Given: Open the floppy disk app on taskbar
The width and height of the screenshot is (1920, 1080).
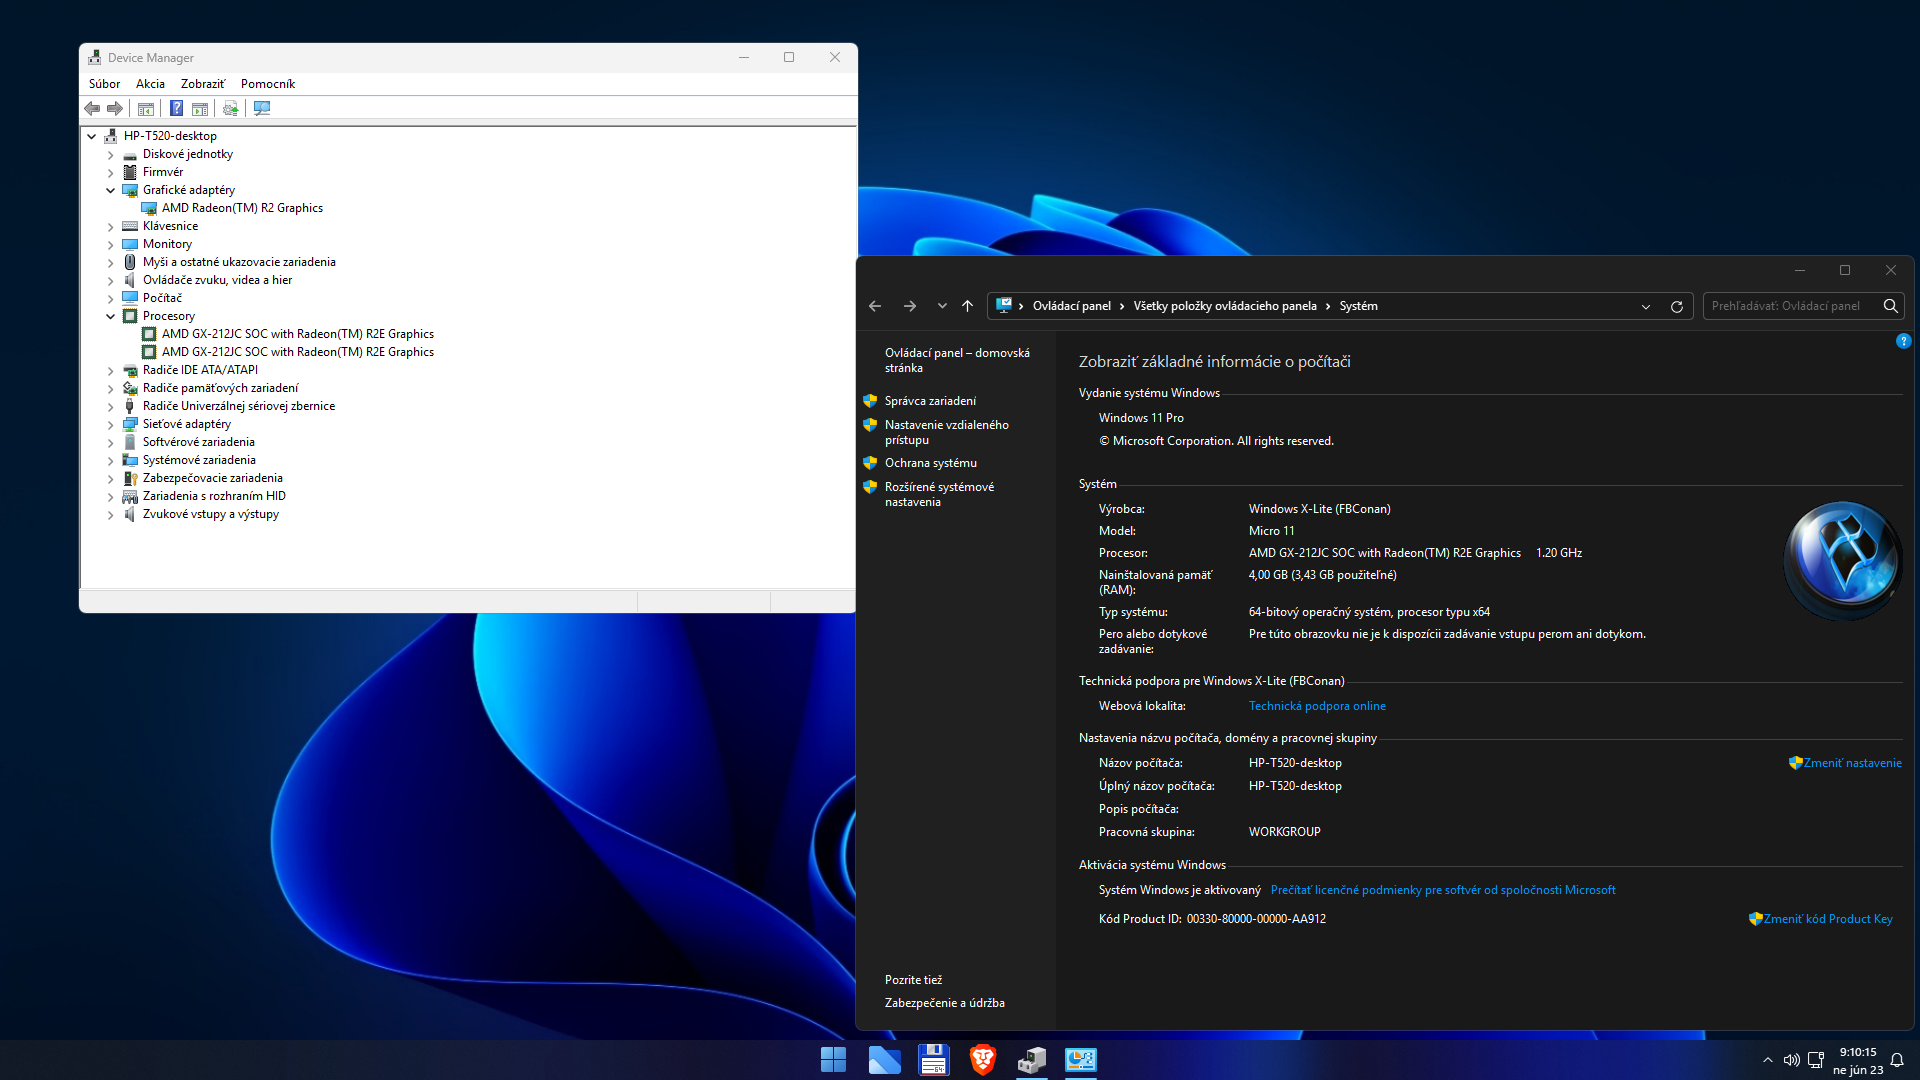Looking at the screenshot, I should 933,1060.
